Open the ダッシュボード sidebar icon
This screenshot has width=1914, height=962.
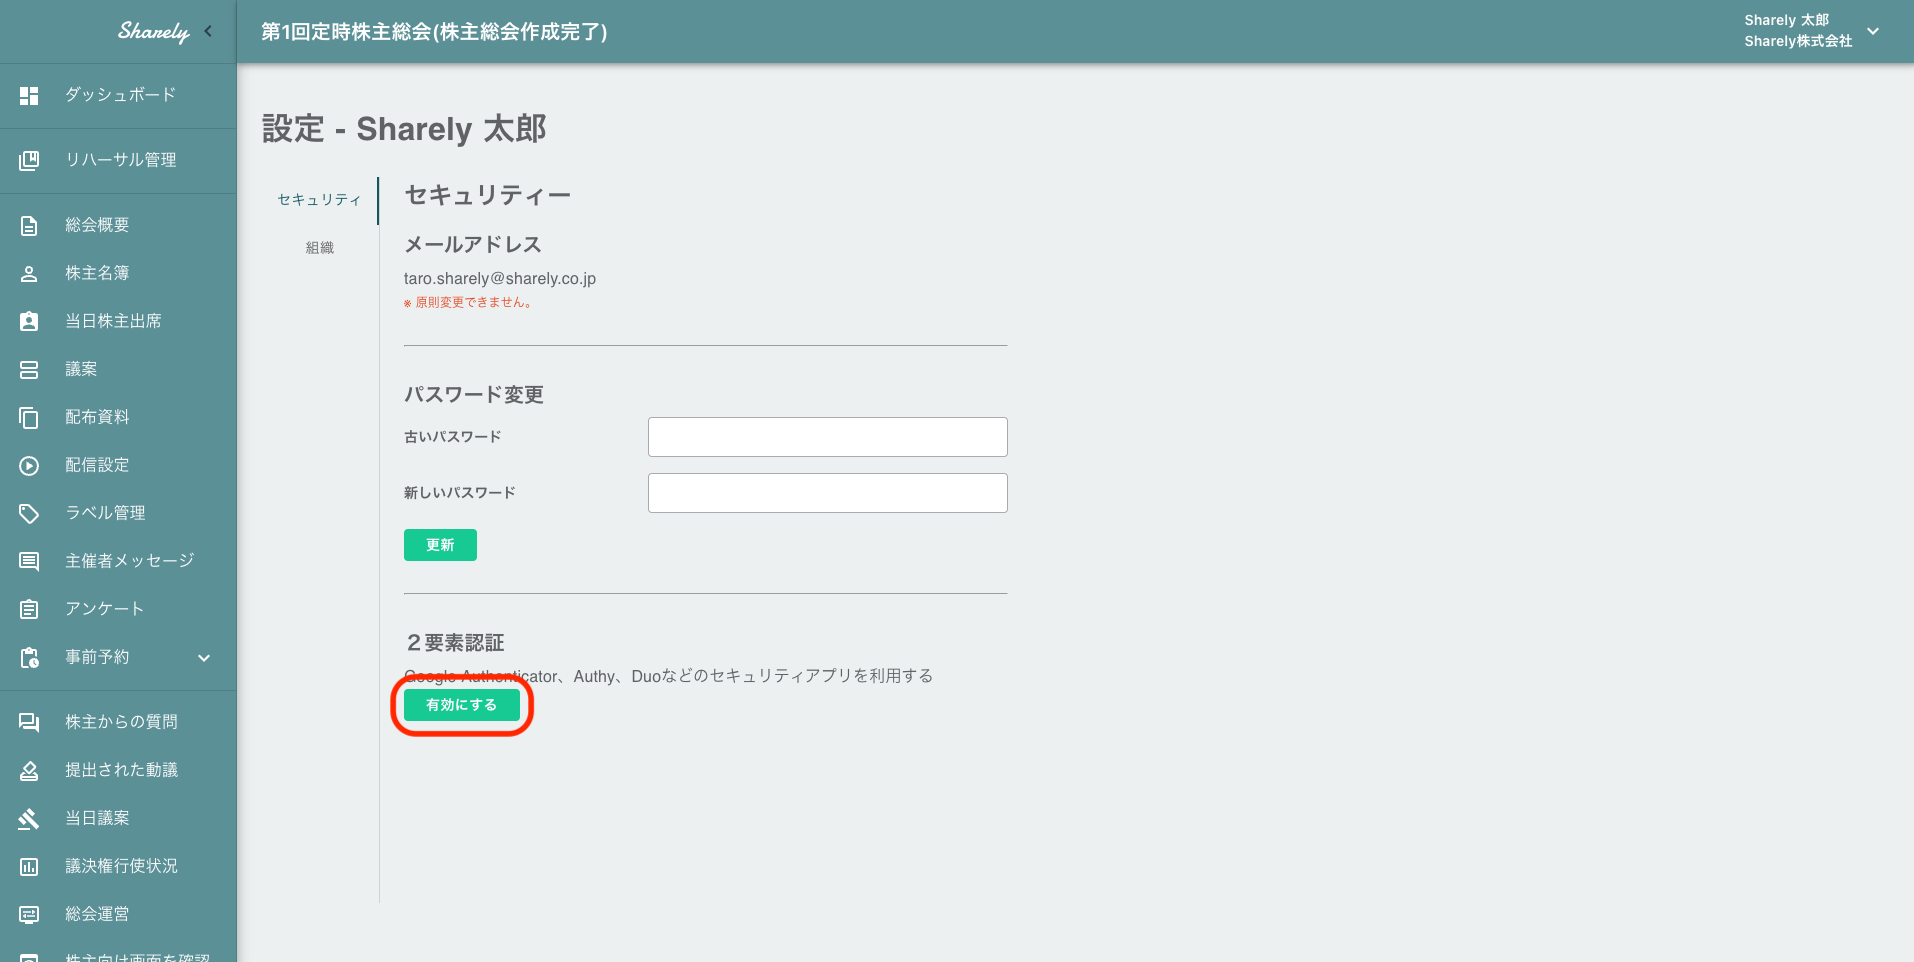(28, 95)
